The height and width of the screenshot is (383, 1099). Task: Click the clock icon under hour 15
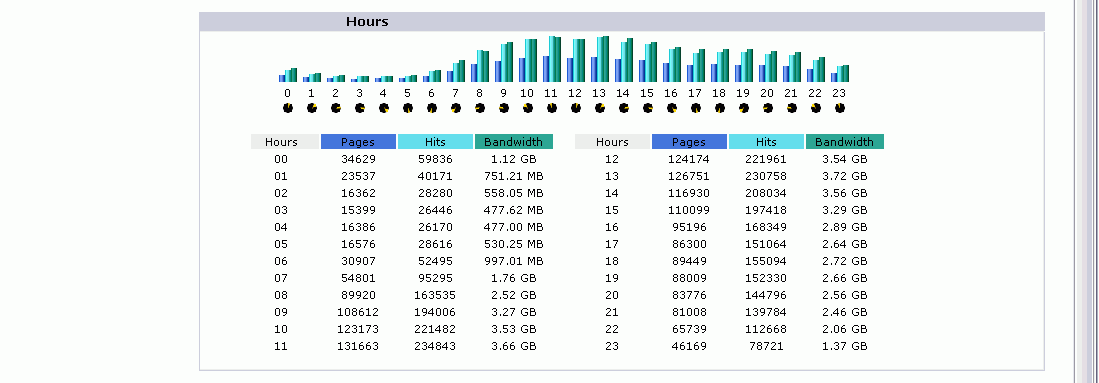[648, 108]
